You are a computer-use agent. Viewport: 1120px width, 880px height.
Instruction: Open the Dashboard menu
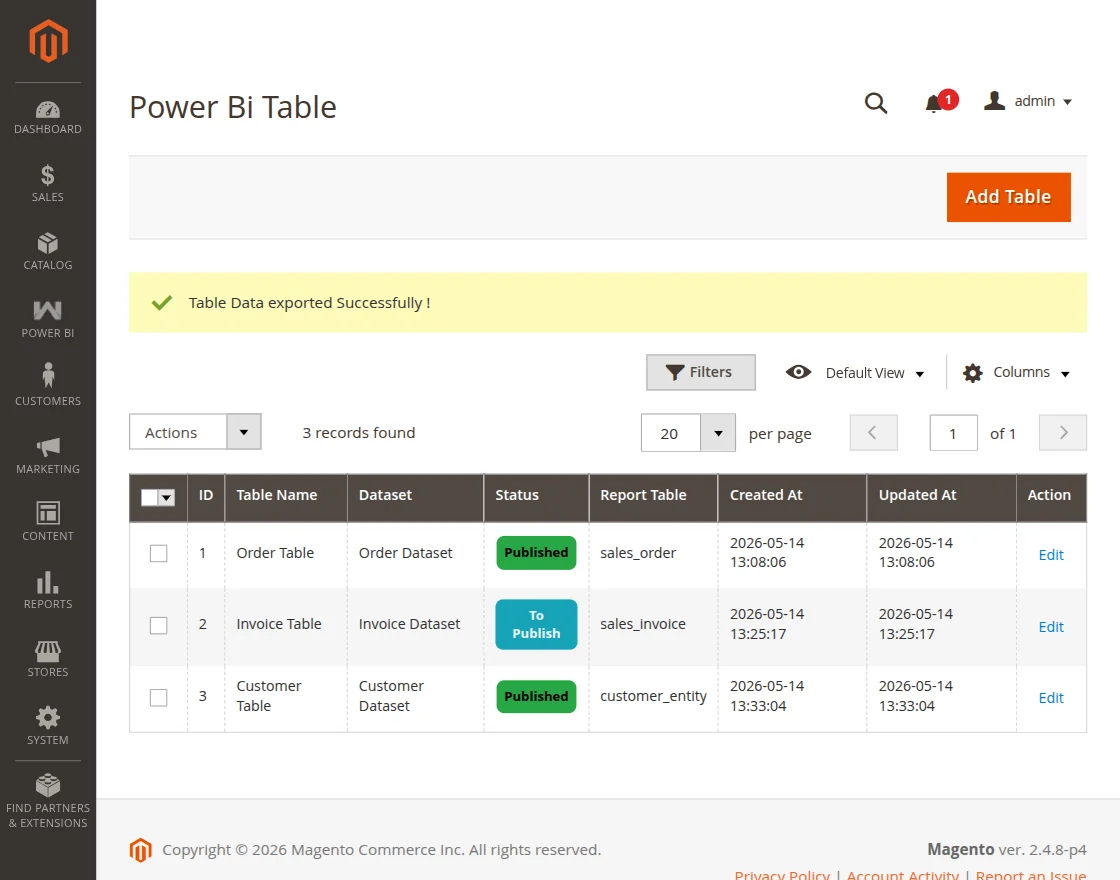(48, 118)
